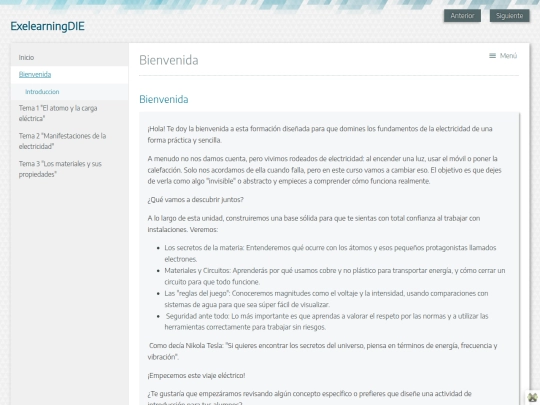Click the gray Bienvenida page heading
Screen dimensions: 540x405
(169, 60)
